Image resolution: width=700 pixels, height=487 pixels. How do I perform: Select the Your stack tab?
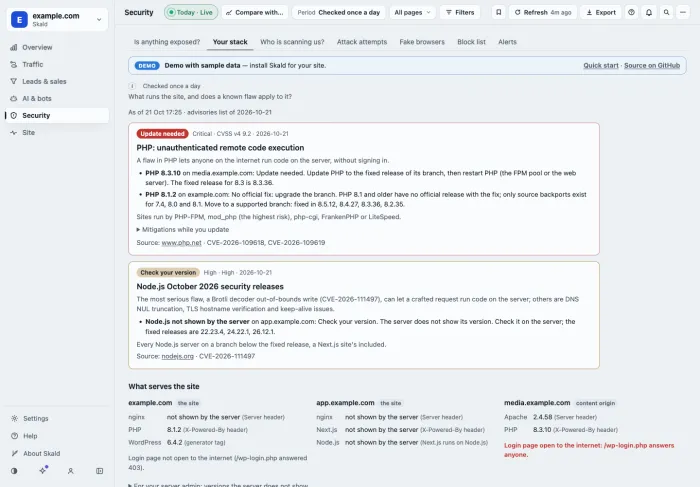(x=230, y=42)
